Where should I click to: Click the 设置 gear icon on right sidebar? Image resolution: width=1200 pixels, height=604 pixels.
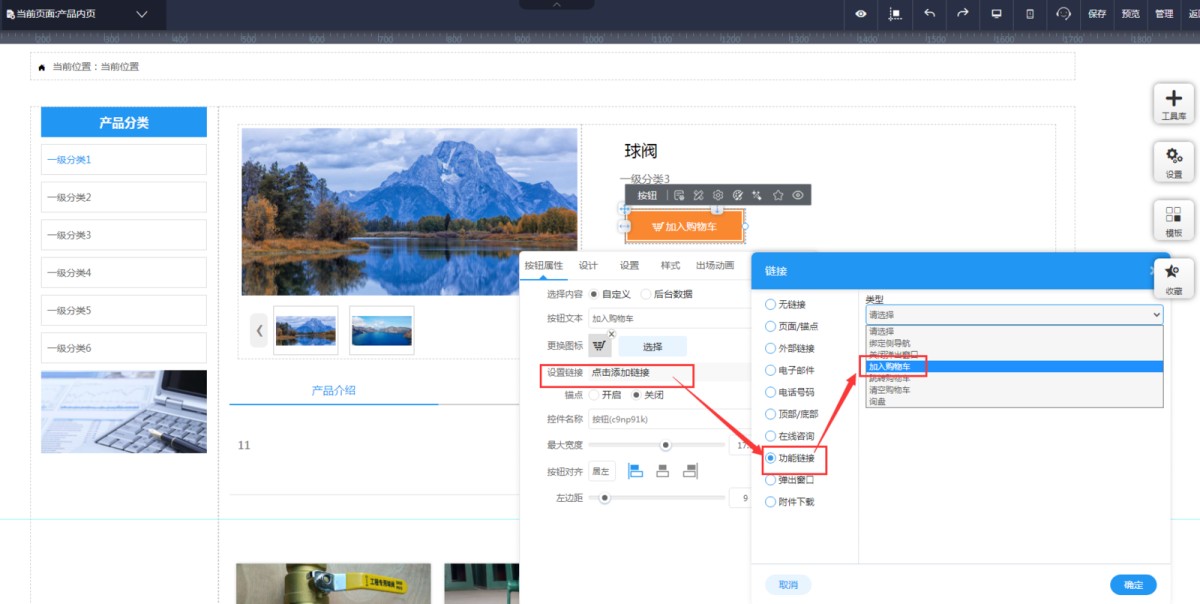point(1173,161)
